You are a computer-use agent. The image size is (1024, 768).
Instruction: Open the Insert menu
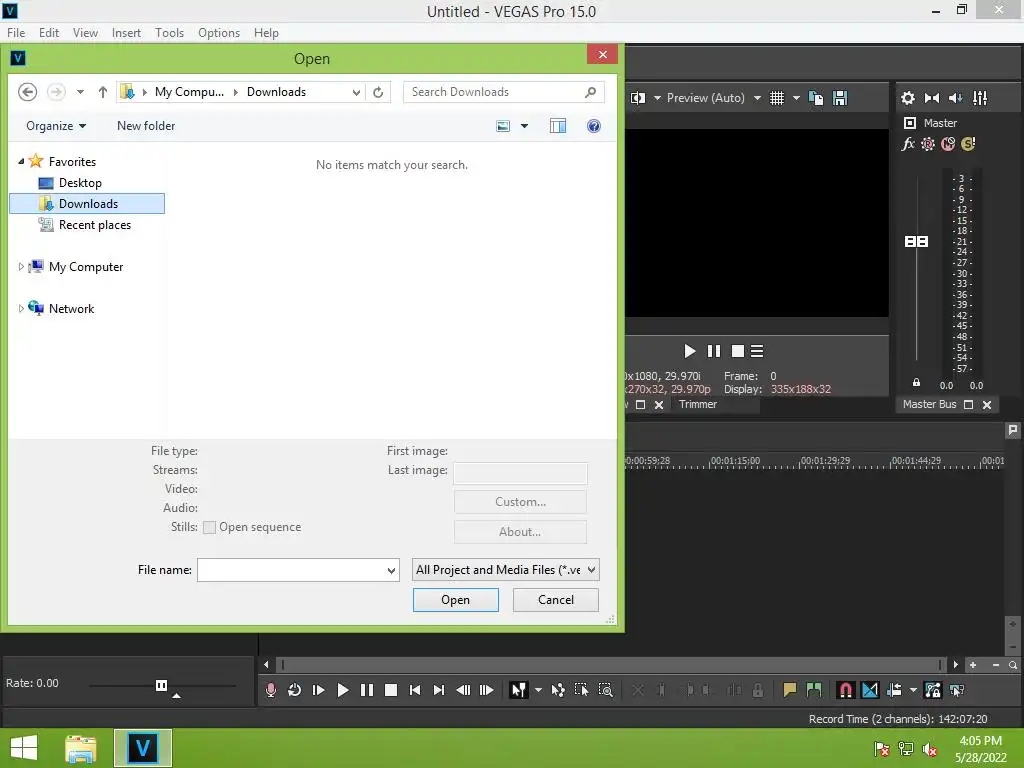pyautogui.click(x=126, y=33)
